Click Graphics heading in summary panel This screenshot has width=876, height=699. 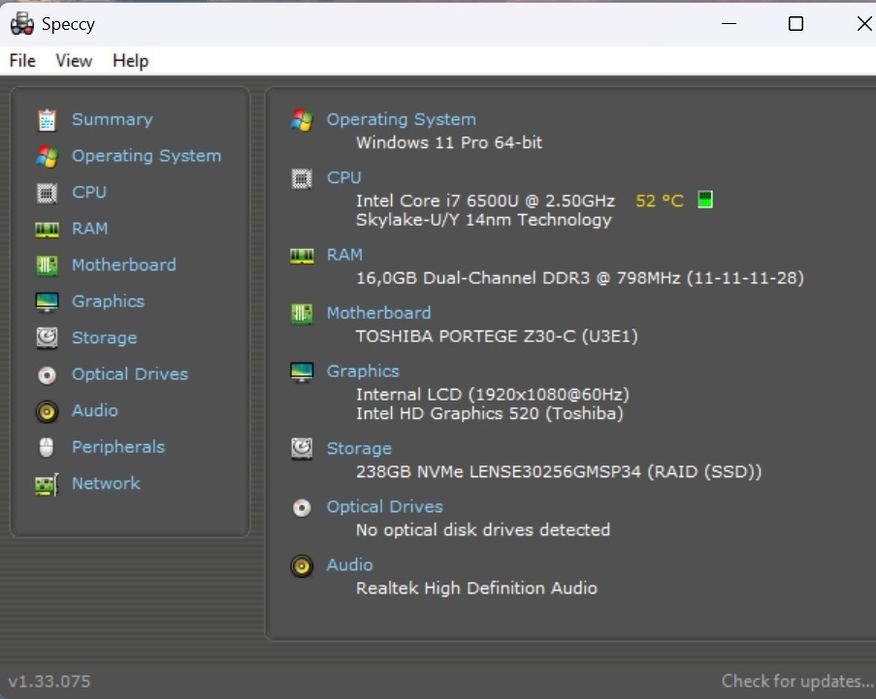363,371
